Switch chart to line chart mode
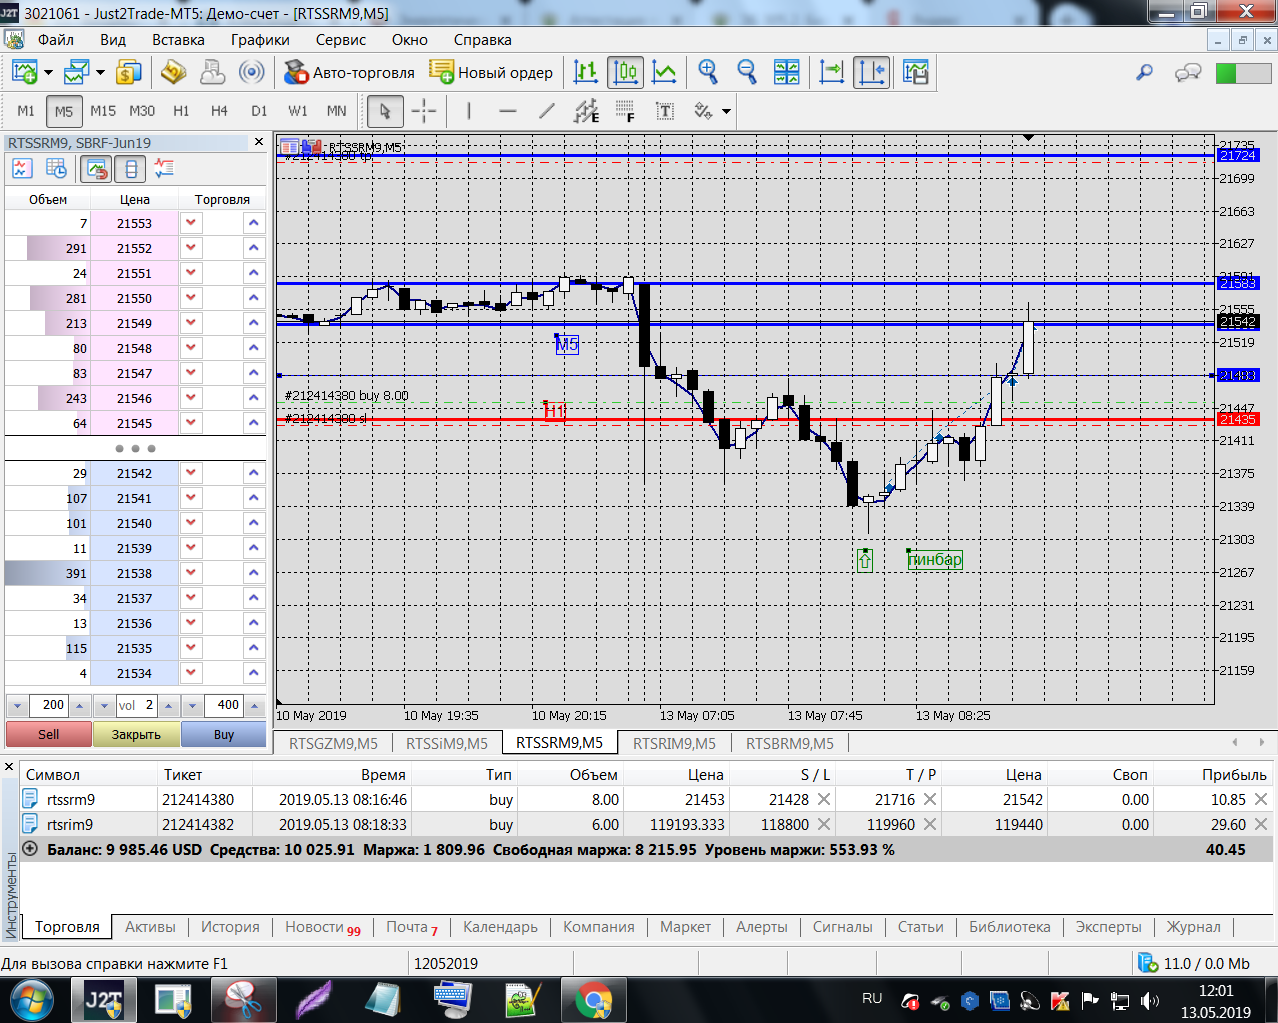 point(664,72)
